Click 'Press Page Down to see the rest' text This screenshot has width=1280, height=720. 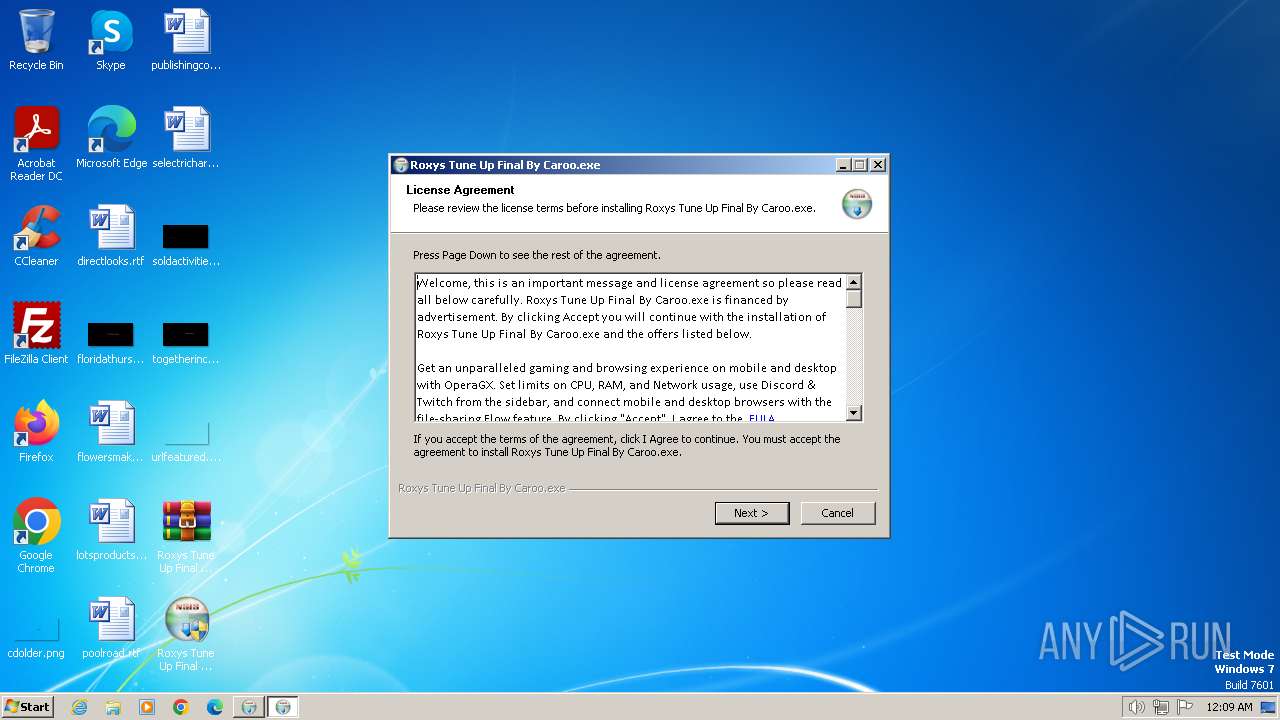[x=537, y=255]
